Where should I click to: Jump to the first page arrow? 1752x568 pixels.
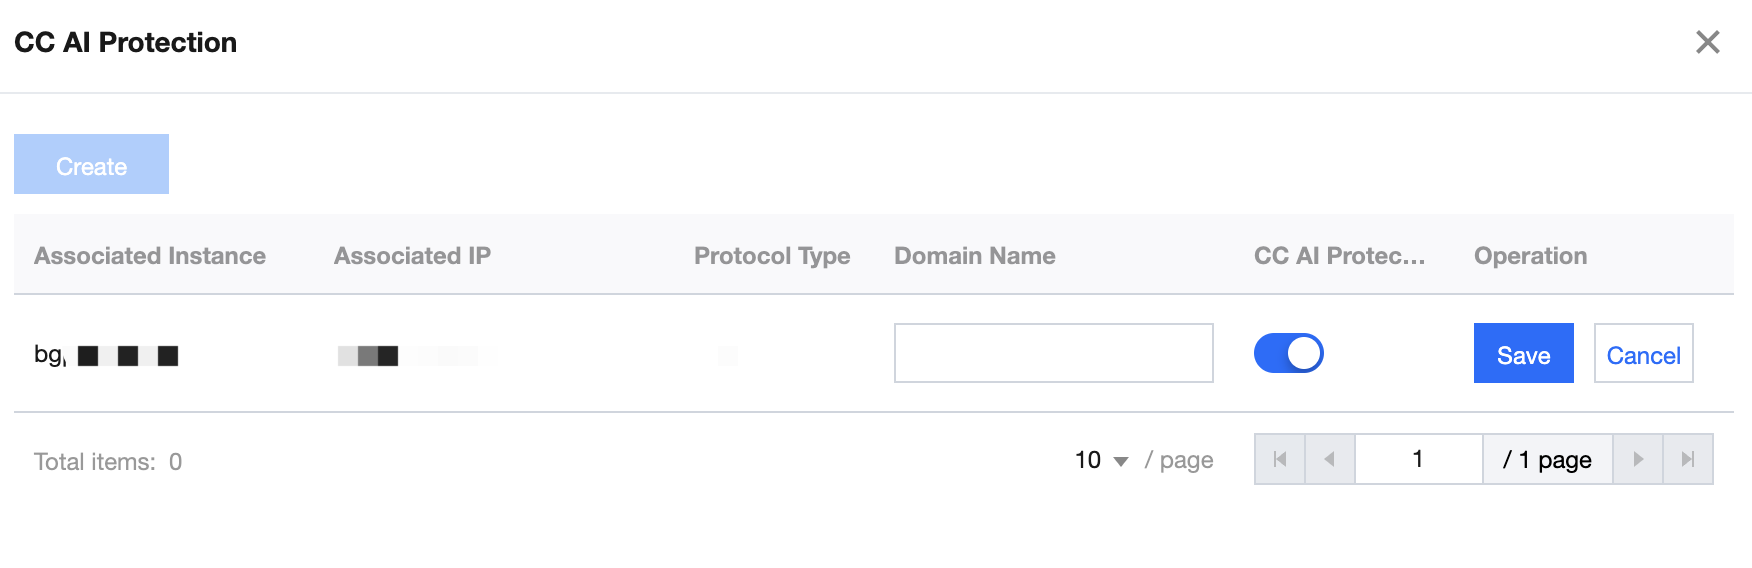click(1280, 459)
